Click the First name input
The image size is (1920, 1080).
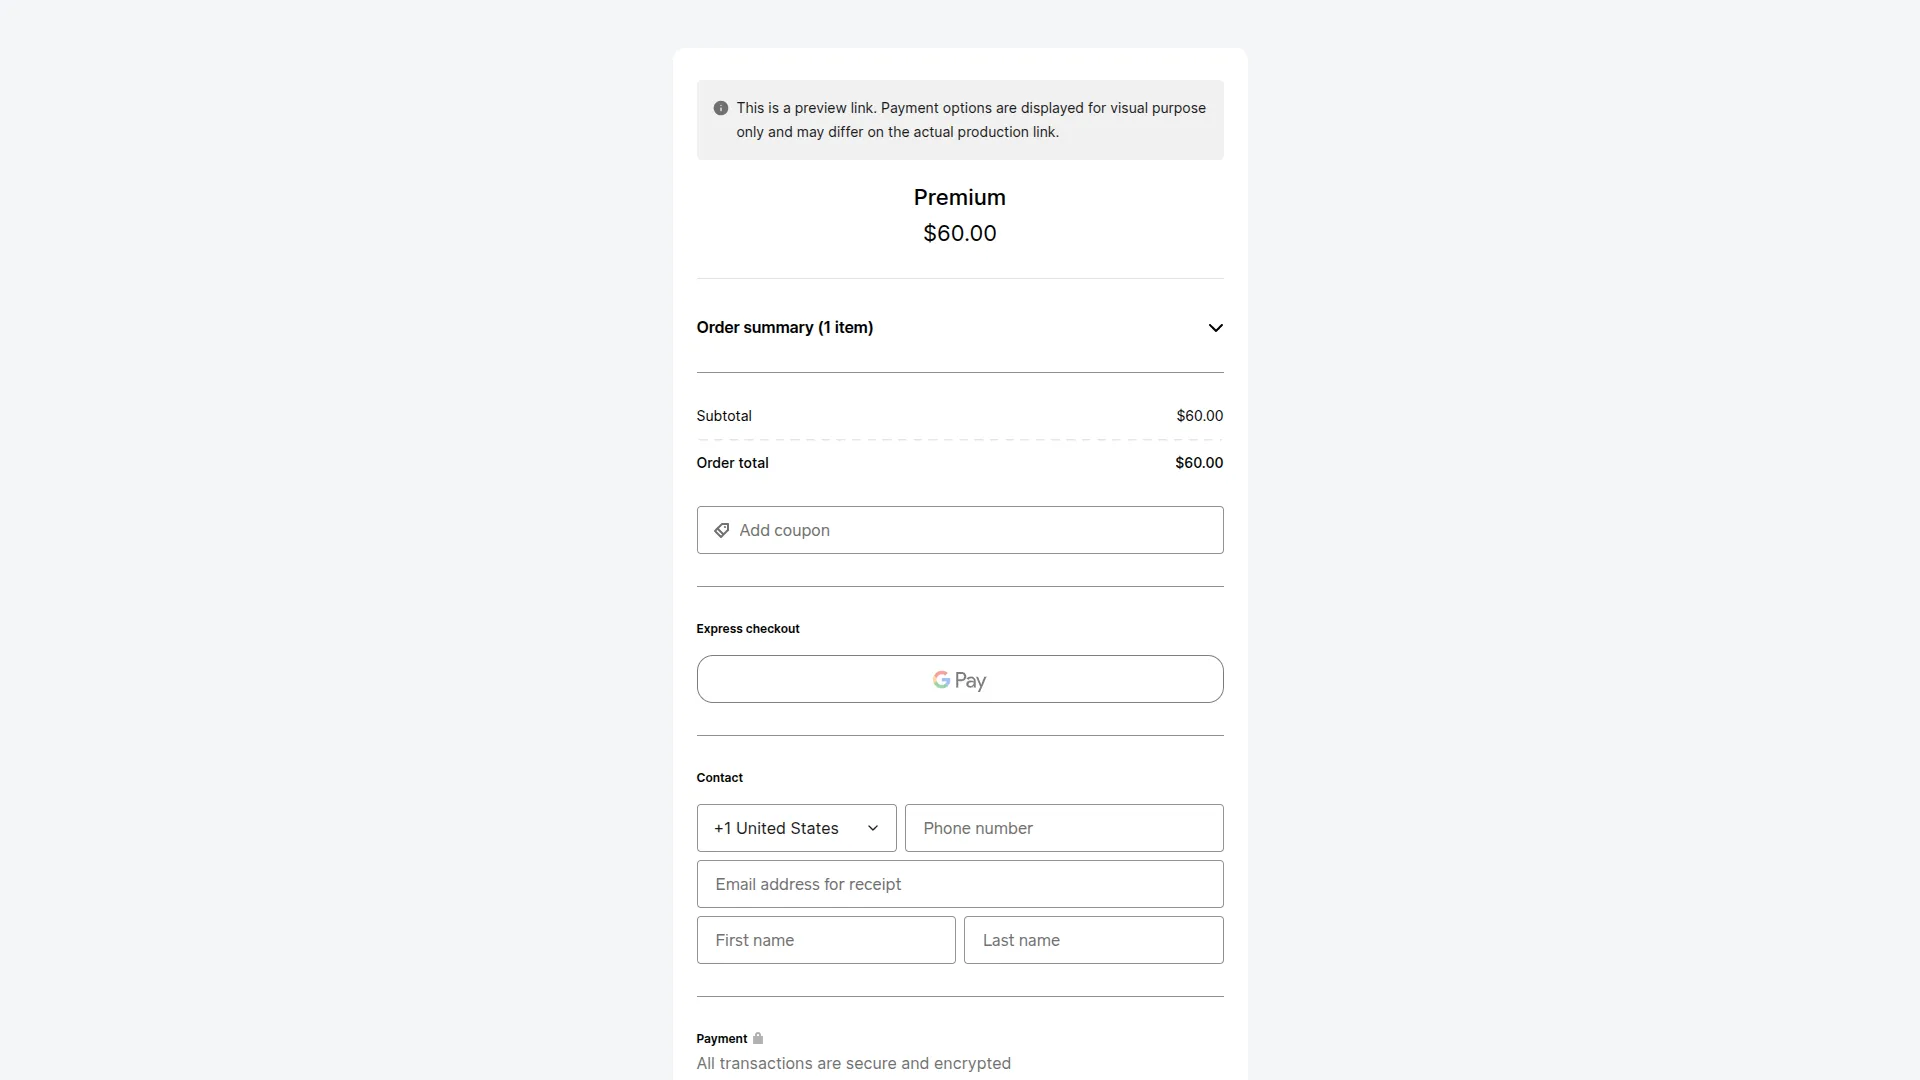click(x=825, y=940)
